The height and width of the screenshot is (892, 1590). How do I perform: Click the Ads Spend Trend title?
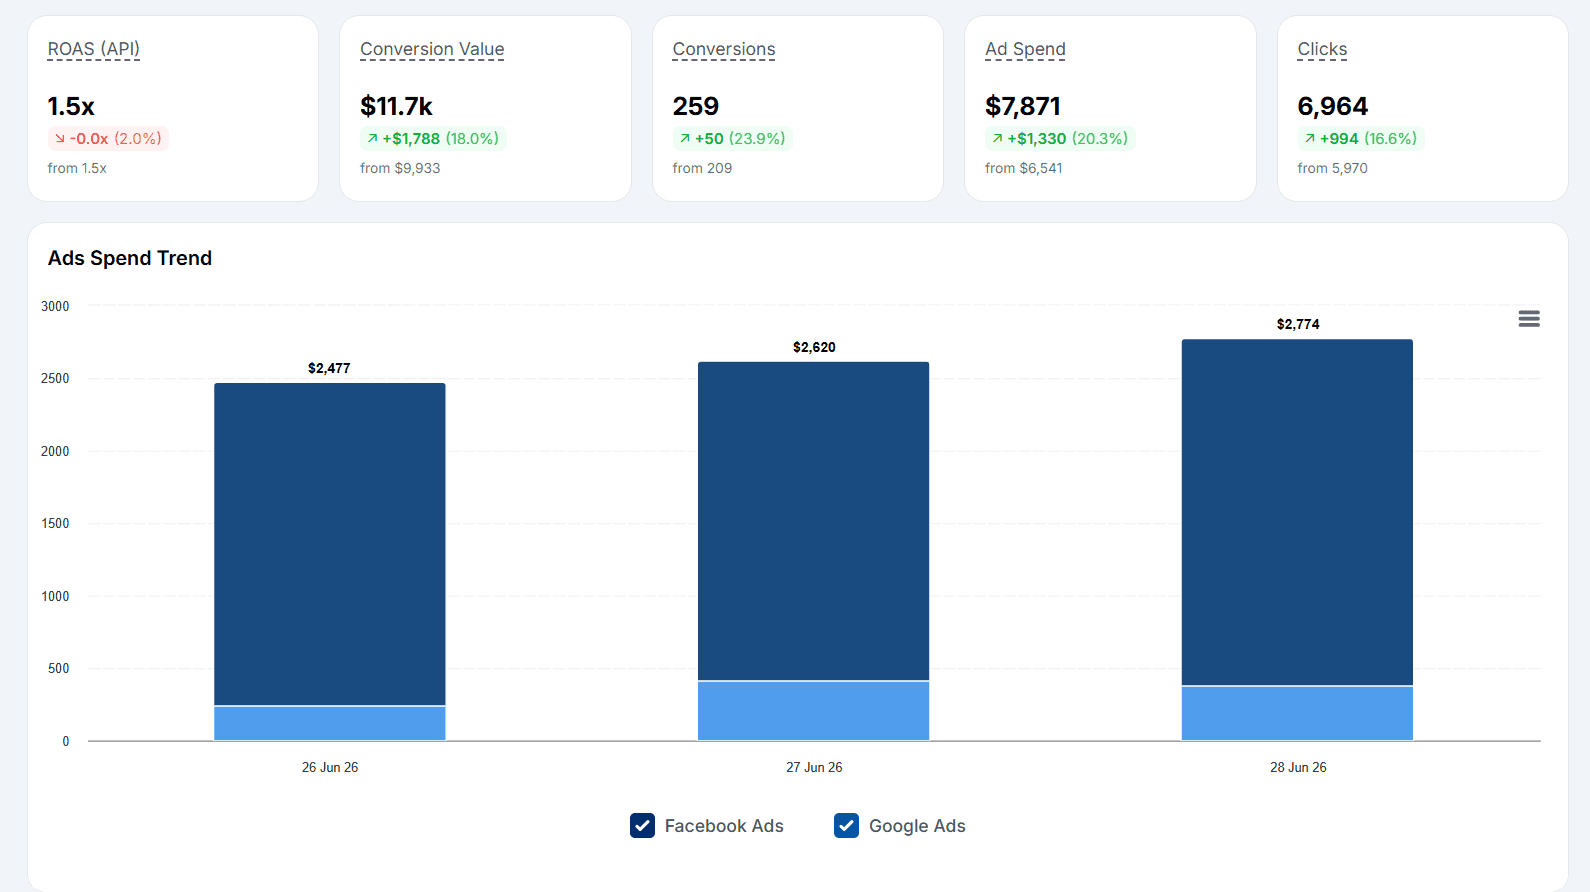[x=130, y=258]
